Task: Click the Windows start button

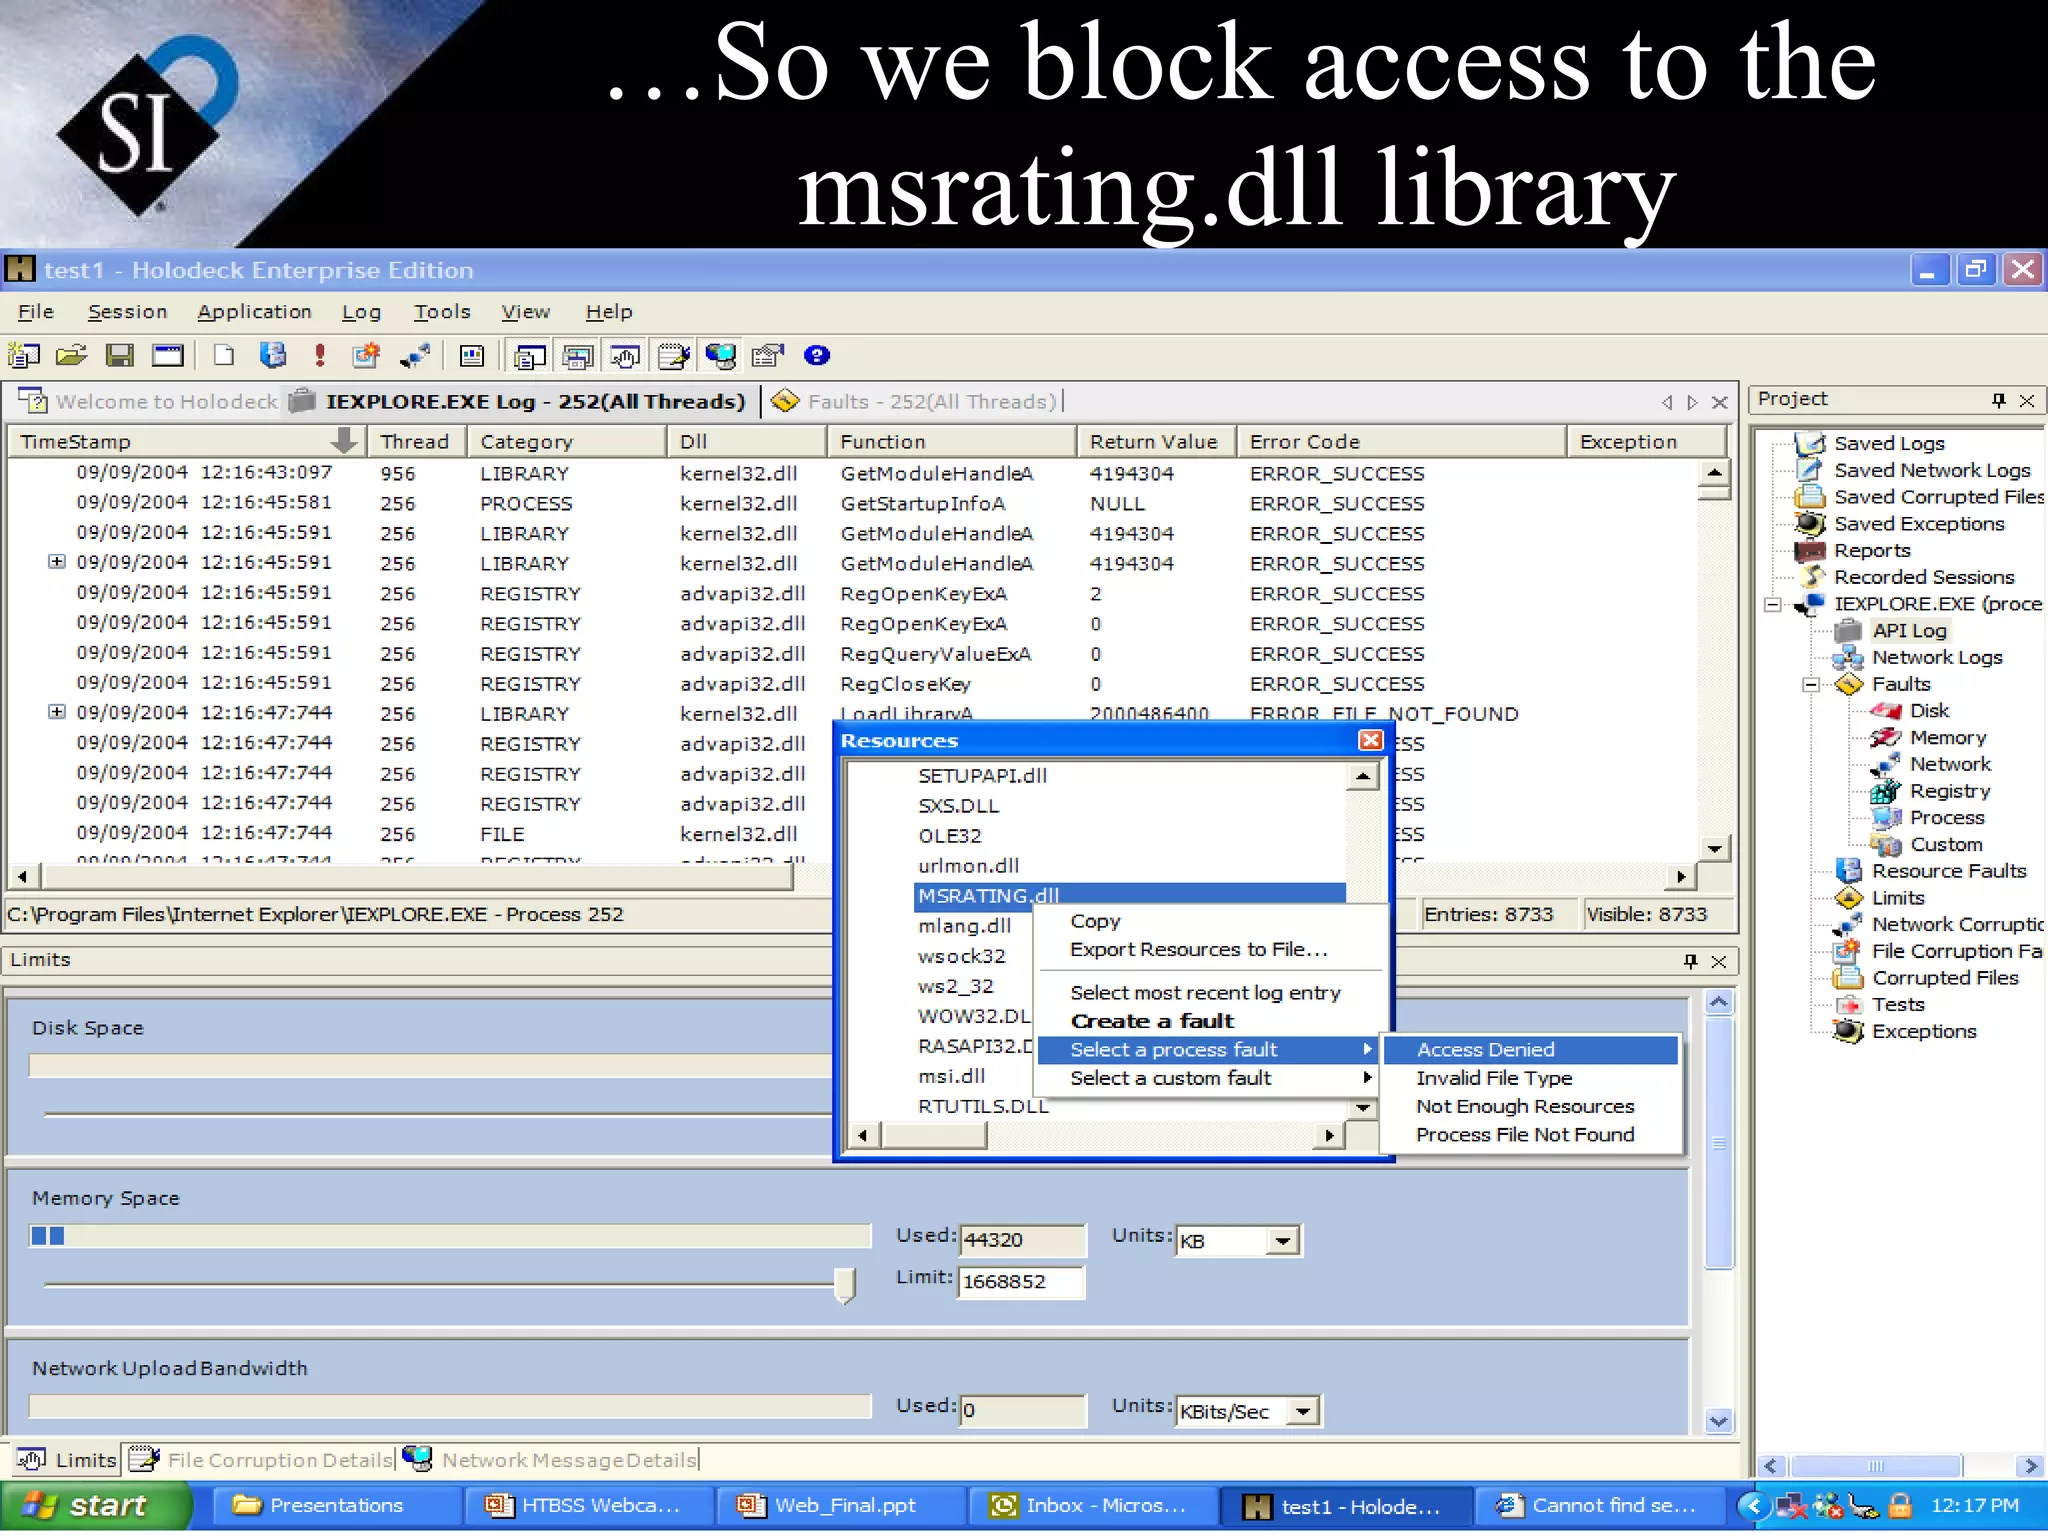Action: tap(96, 1506)
